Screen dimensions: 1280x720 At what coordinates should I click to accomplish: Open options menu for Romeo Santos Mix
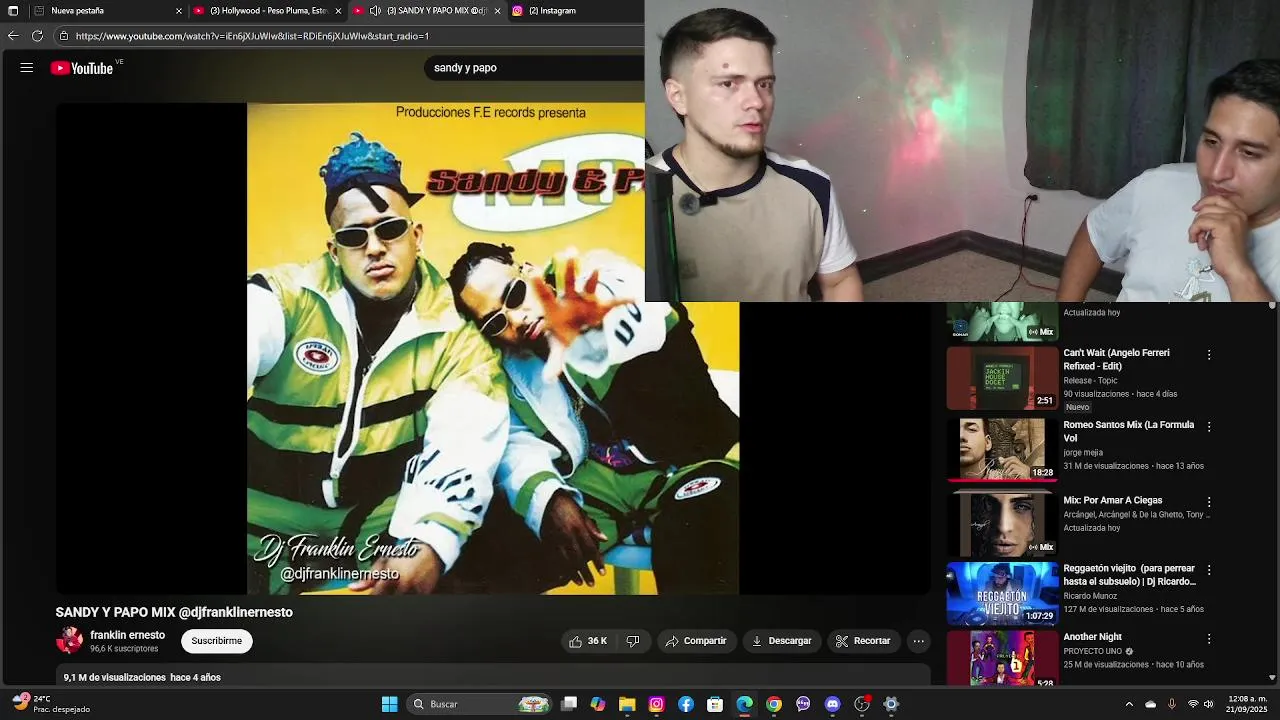(1209, 427)
